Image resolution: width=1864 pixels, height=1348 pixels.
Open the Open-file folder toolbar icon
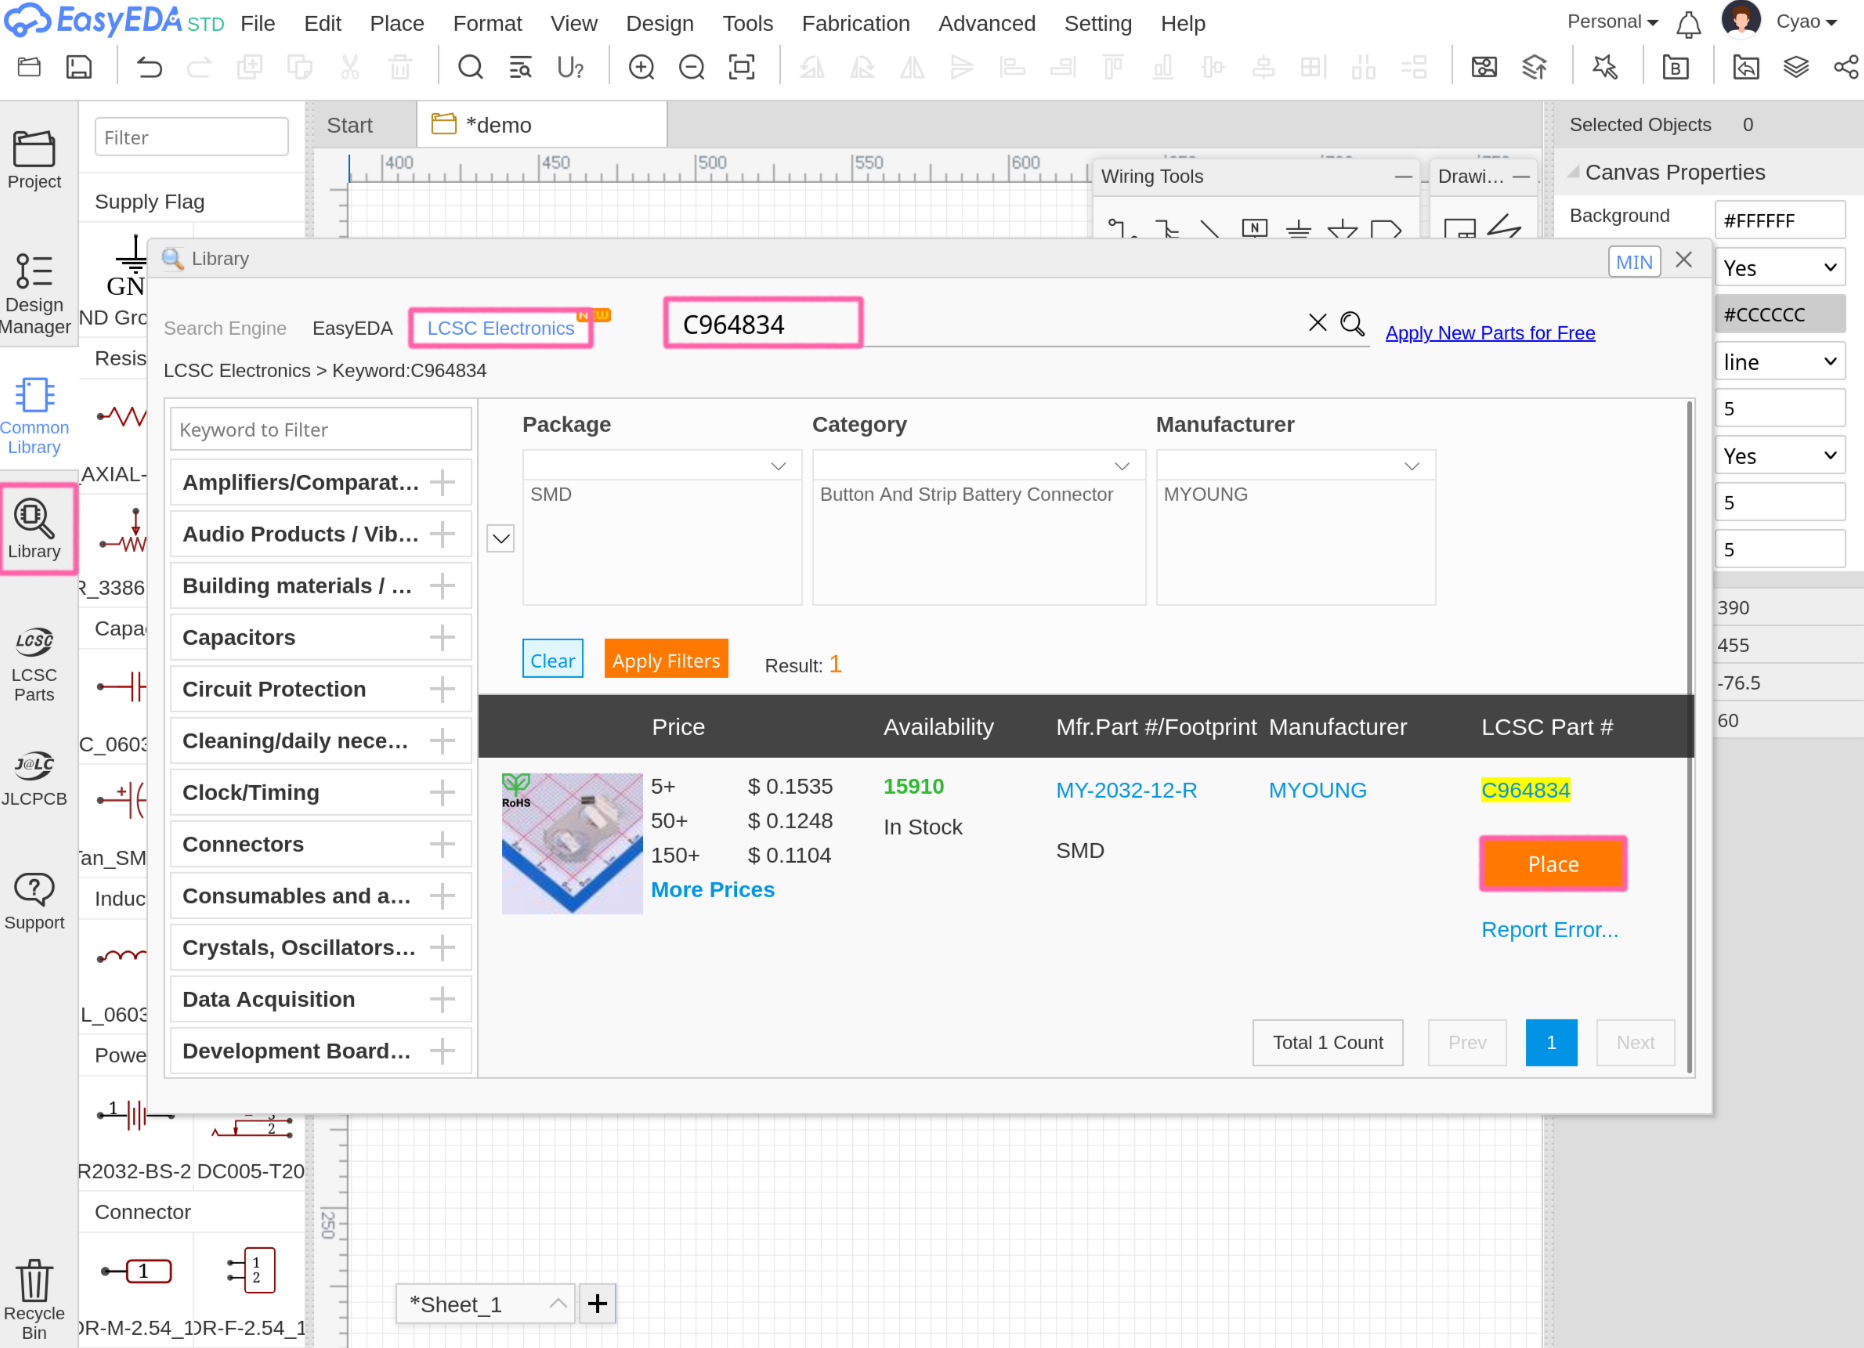(x=29, y=67)
